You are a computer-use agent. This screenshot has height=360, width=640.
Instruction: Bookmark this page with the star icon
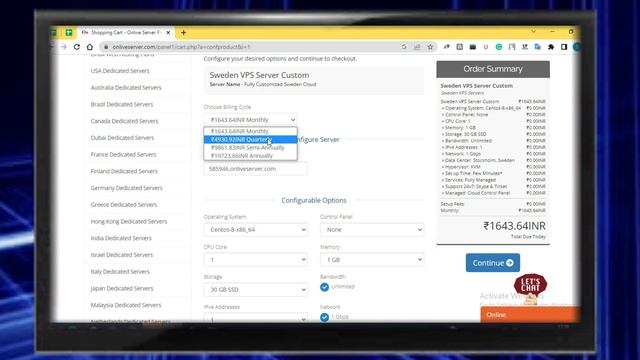pyautogui.click(x=430, y=47)
